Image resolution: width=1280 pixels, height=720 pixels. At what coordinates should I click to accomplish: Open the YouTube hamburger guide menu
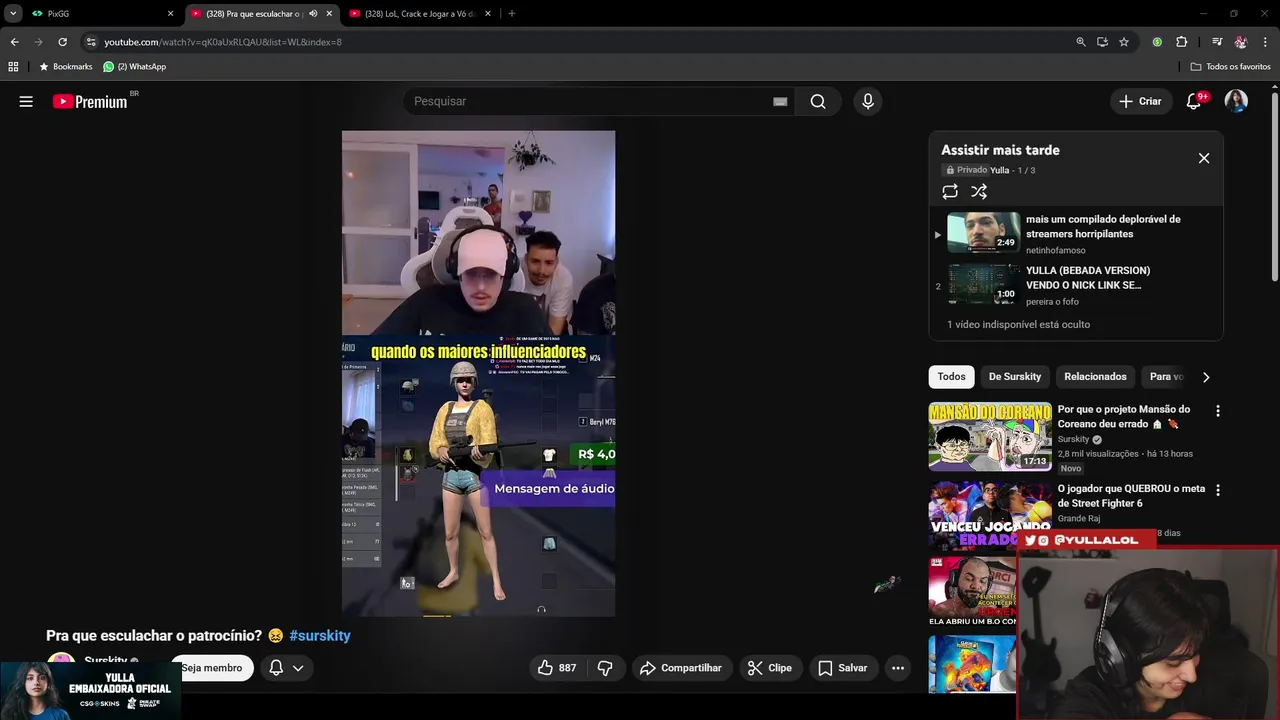pos(26,101)
